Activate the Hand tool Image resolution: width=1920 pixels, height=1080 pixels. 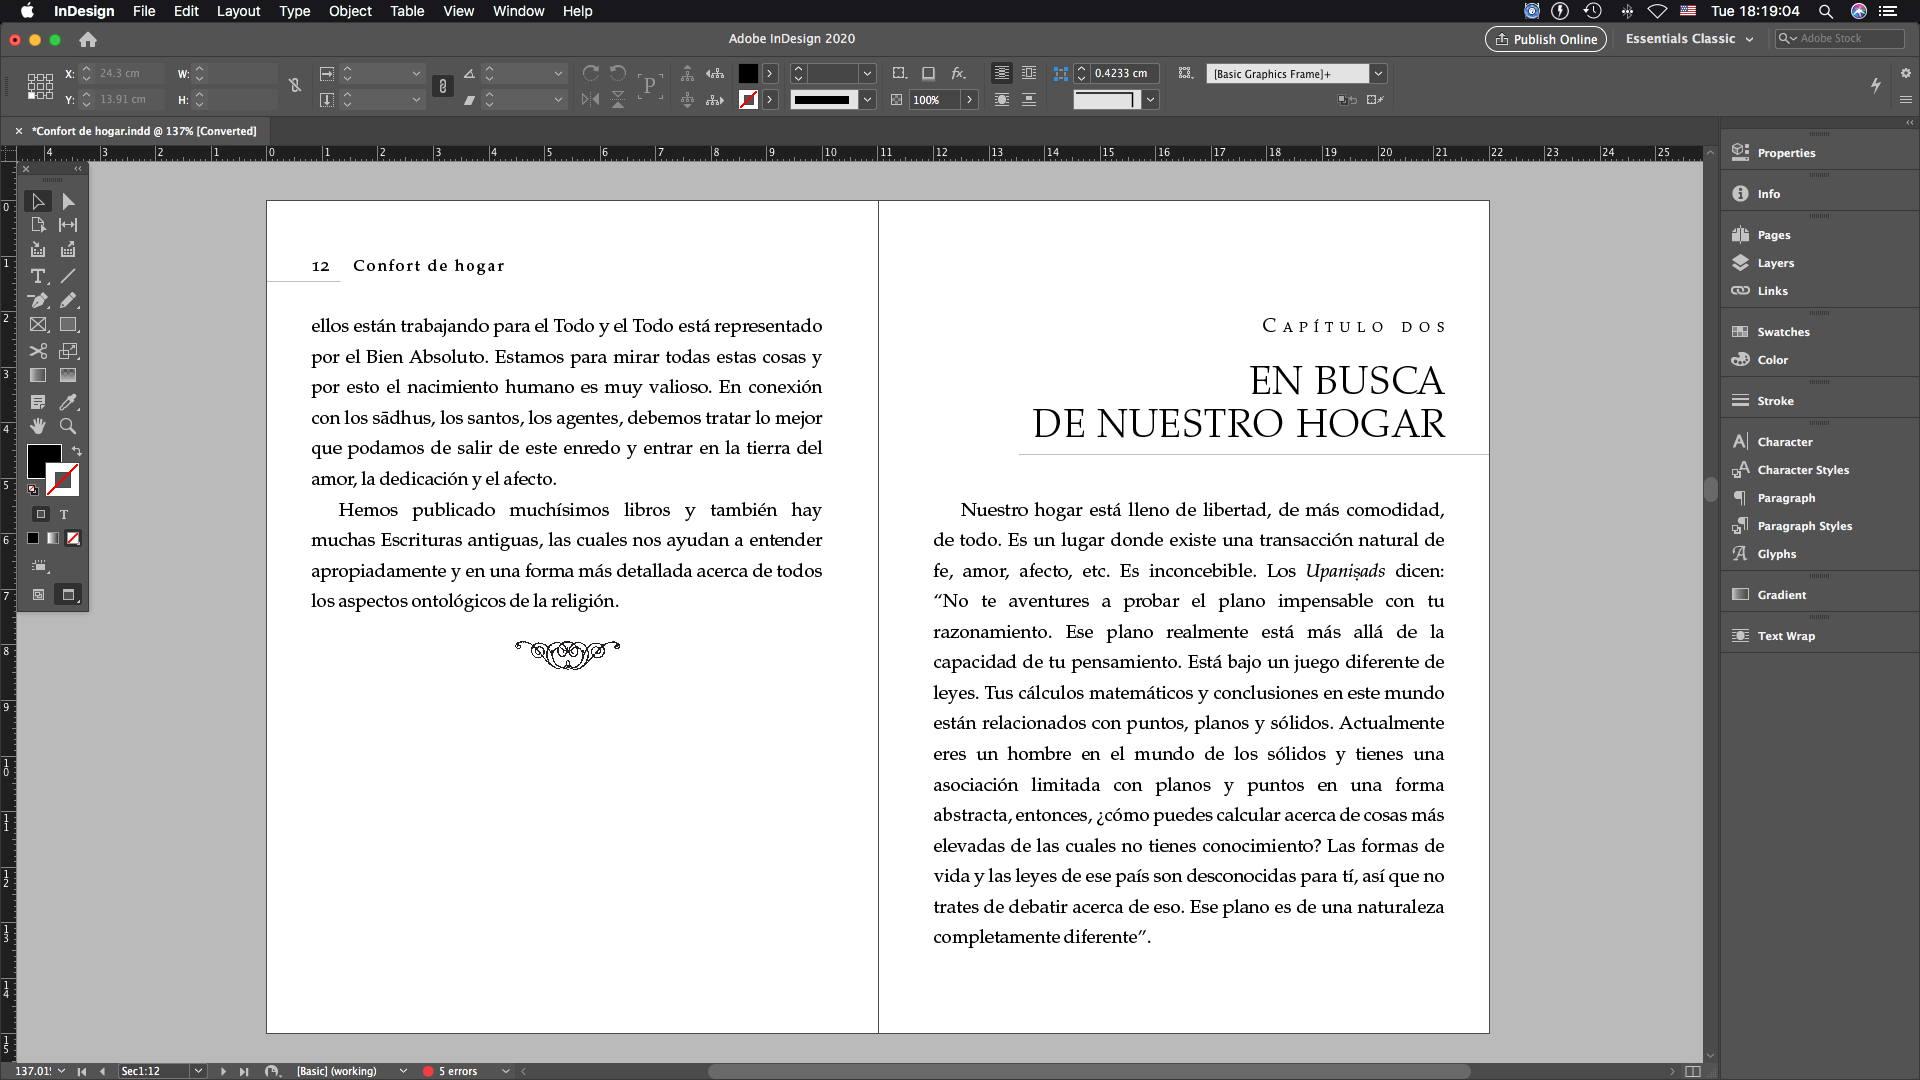click(x=38, y=426)
